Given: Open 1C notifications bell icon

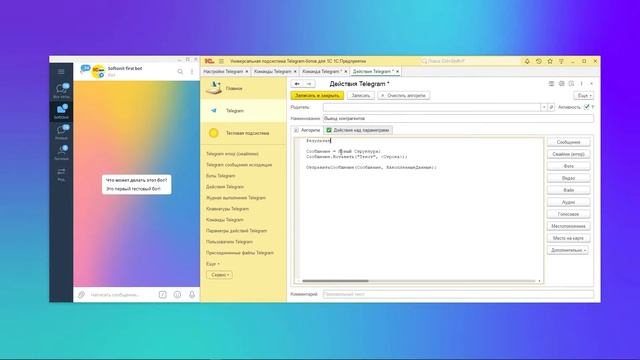Looking at the screenshot, I should [x=527, y=61].
